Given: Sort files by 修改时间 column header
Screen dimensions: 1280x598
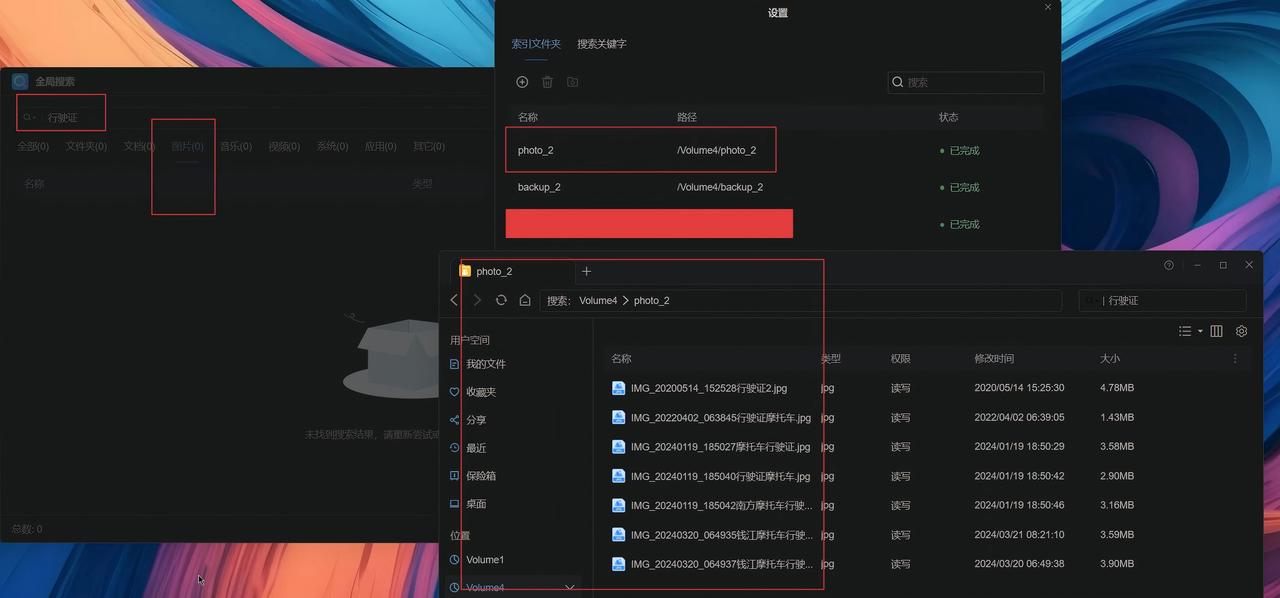Looking at the screenshot, I should [994, 359].
